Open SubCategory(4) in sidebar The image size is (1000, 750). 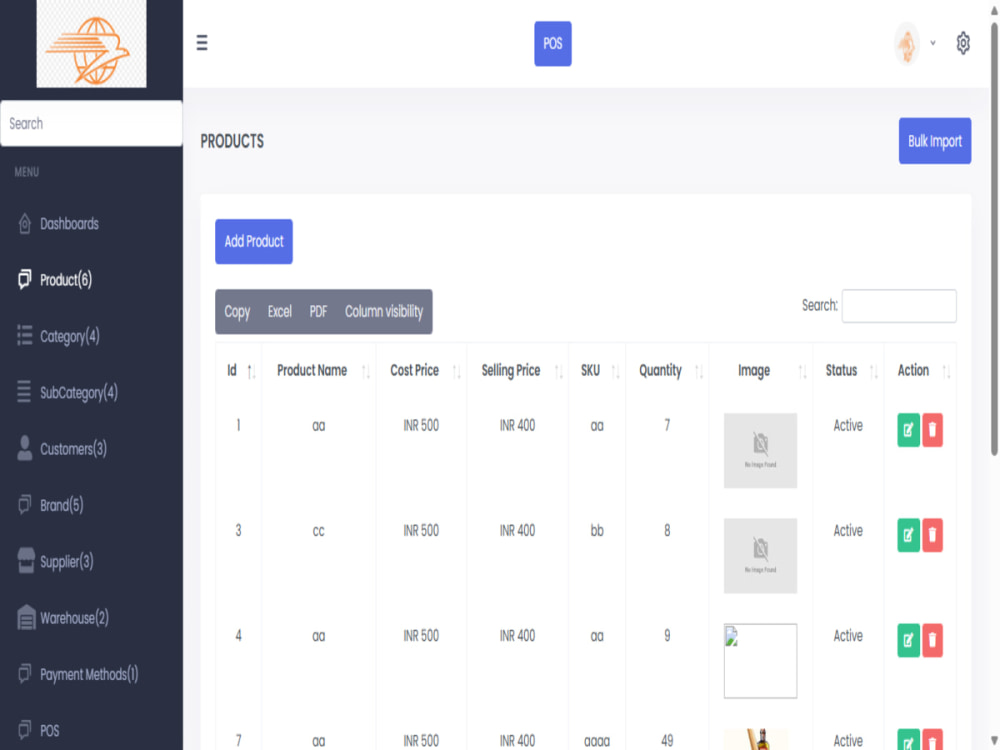[x=79, y=392]
